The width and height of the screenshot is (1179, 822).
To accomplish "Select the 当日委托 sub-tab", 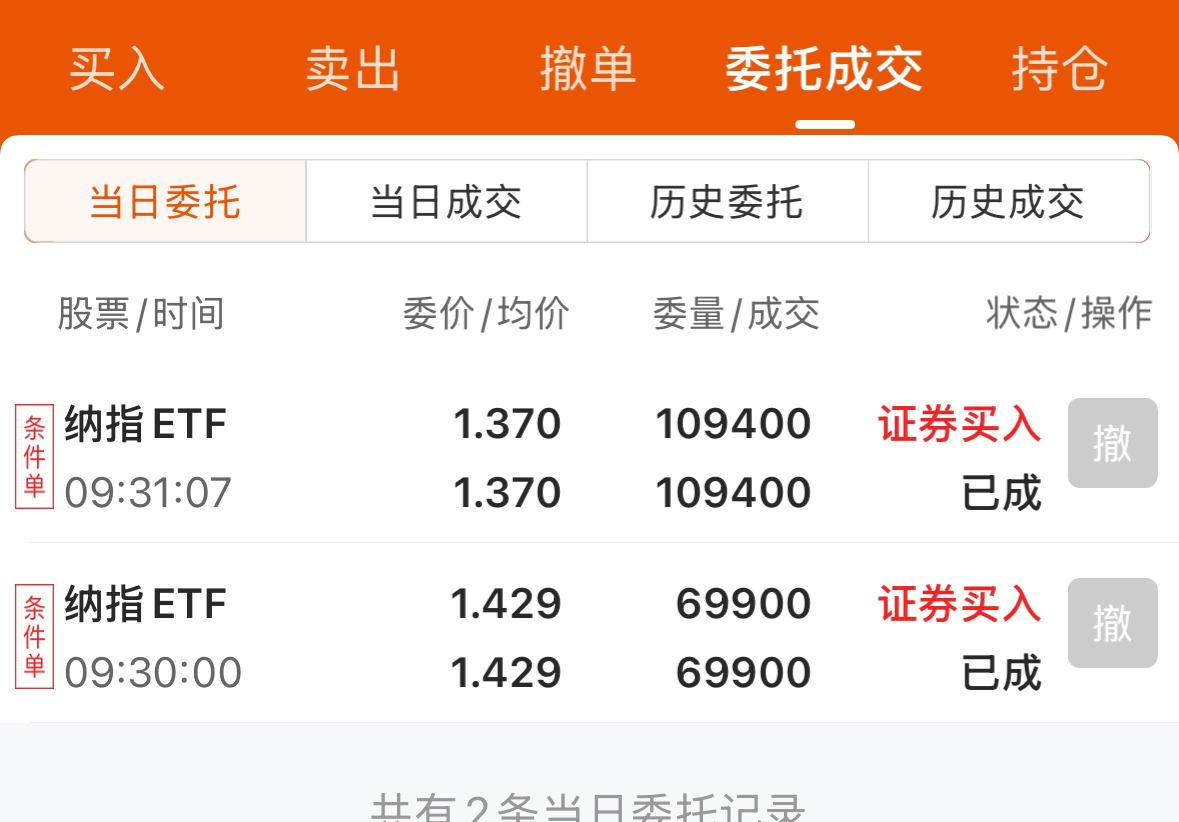I will (x=165, y=202).
